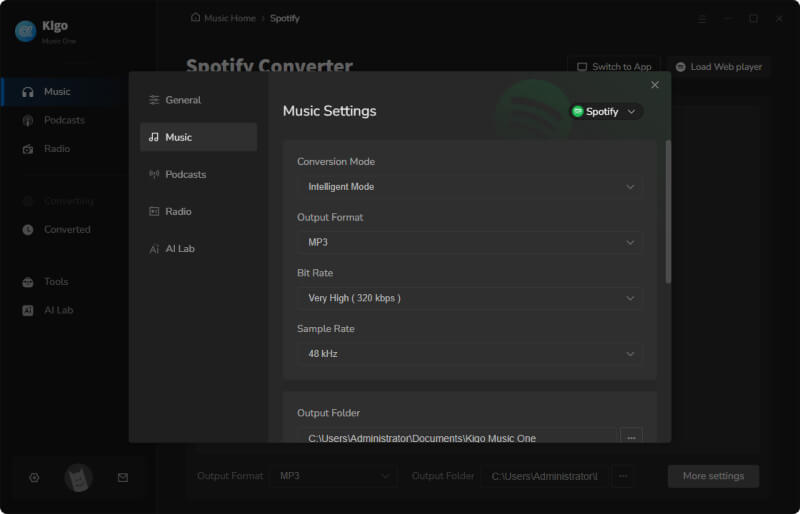
Task: Click the music note icon in settings
Action: pyautogui.click(x=154, y=137)
